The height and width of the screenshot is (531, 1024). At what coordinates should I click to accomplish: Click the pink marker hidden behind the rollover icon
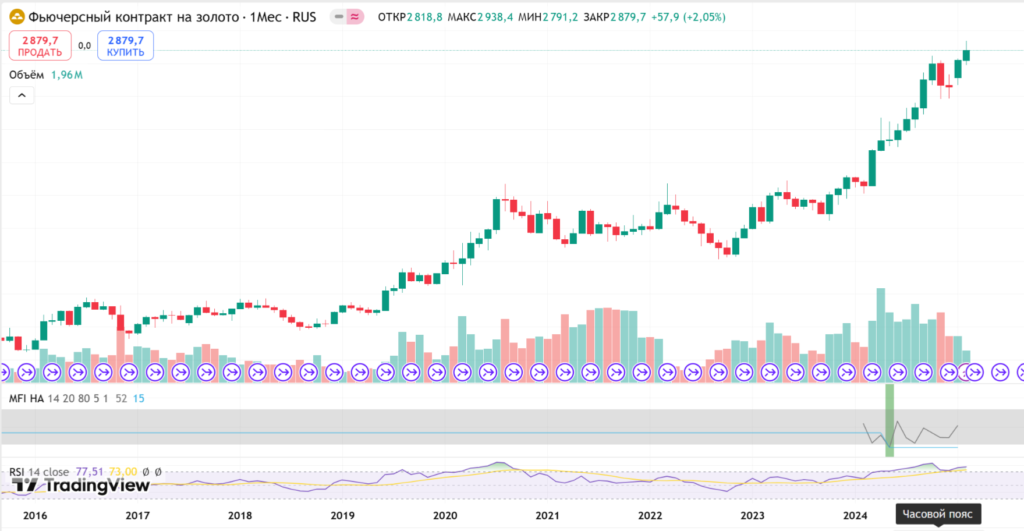(x=965, y=373)
